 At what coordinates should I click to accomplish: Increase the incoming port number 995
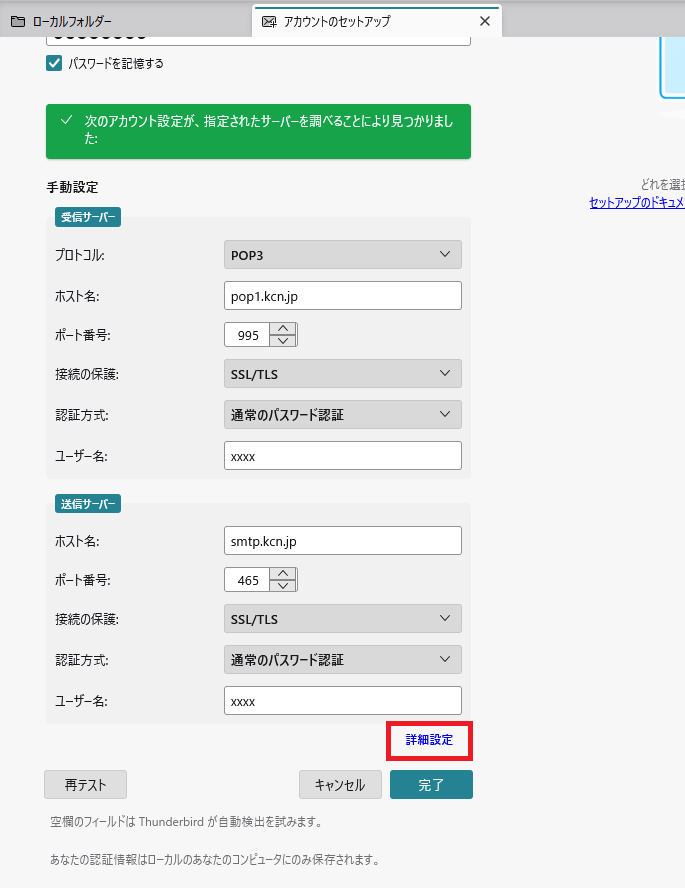284,328
